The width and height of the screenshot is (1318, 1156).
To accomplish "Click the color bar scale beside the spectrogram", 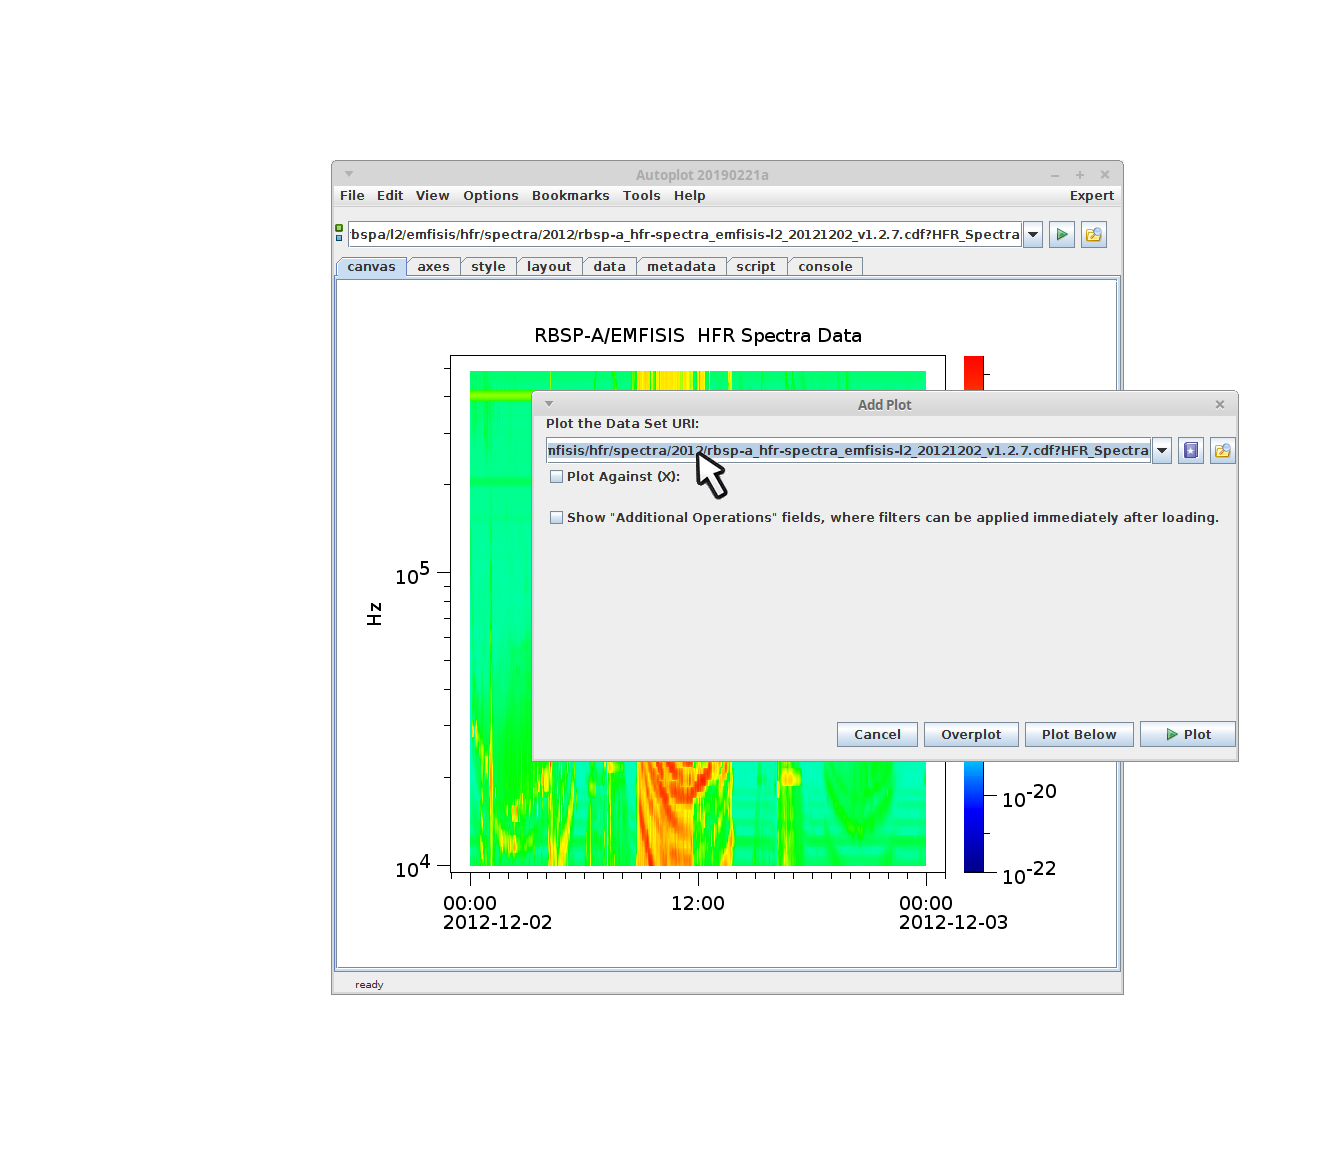I will click(974, 816).
